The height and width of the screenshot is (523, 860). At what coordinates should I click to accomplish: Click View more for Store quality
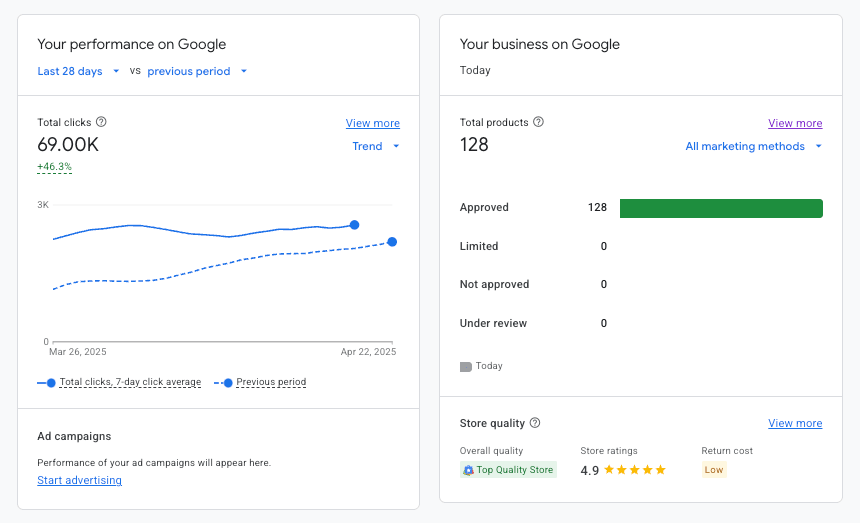point(795,423)
